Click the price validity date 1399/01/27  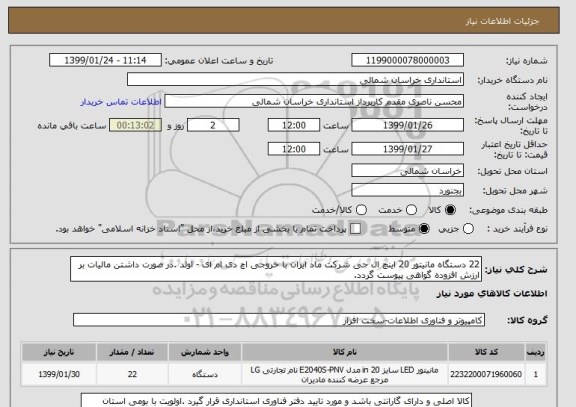(x=407, y=149)
